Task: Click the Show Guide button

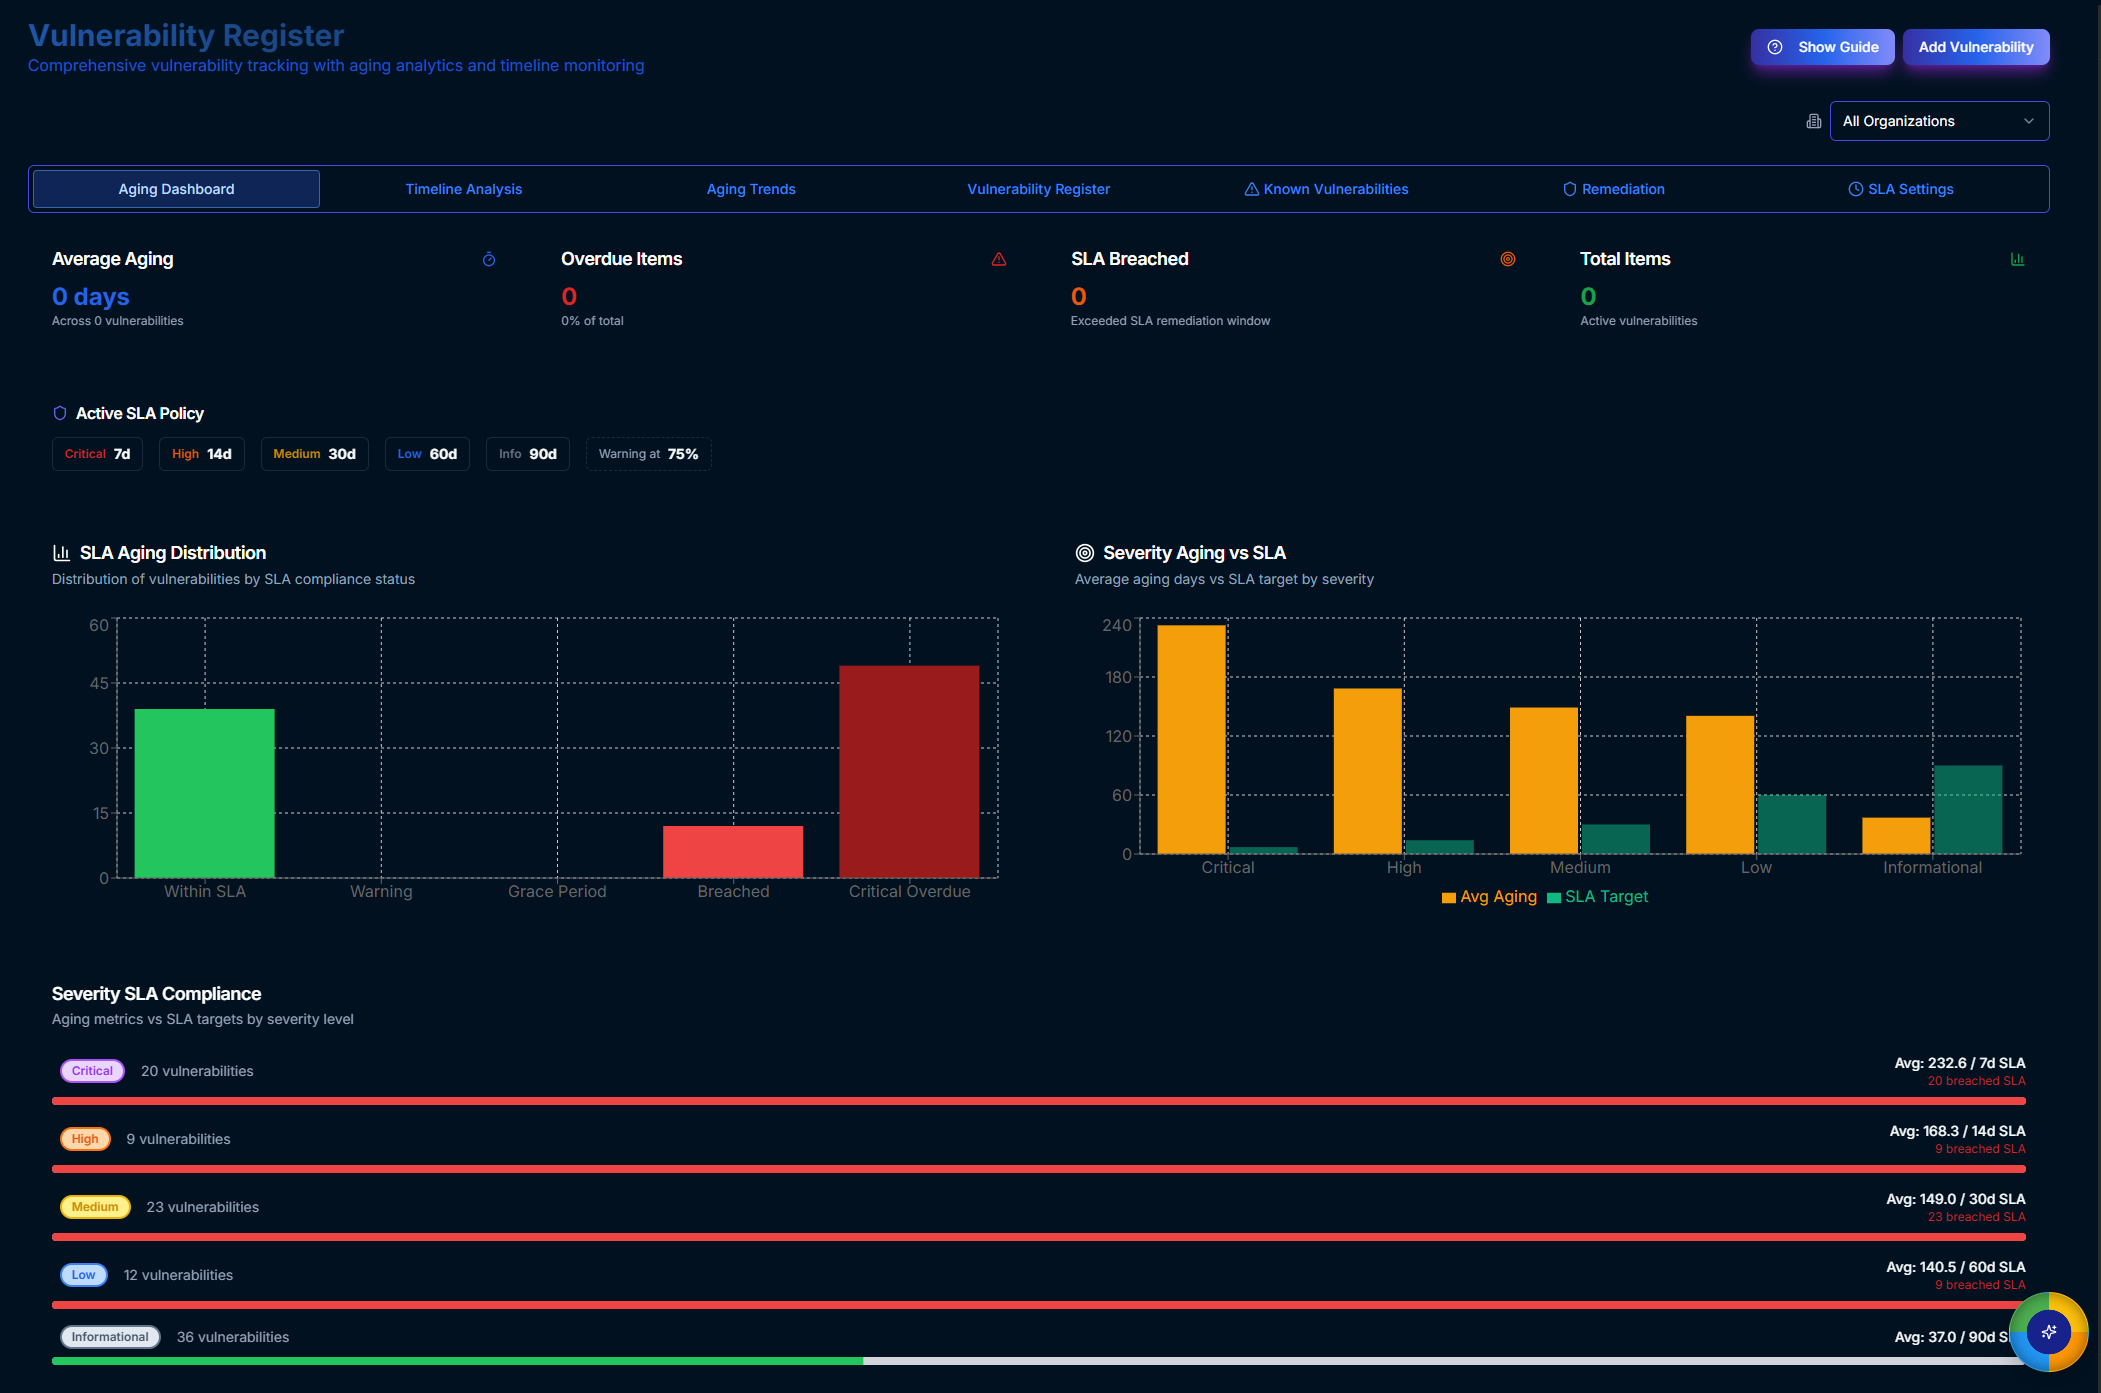Action: point(1822,47)
